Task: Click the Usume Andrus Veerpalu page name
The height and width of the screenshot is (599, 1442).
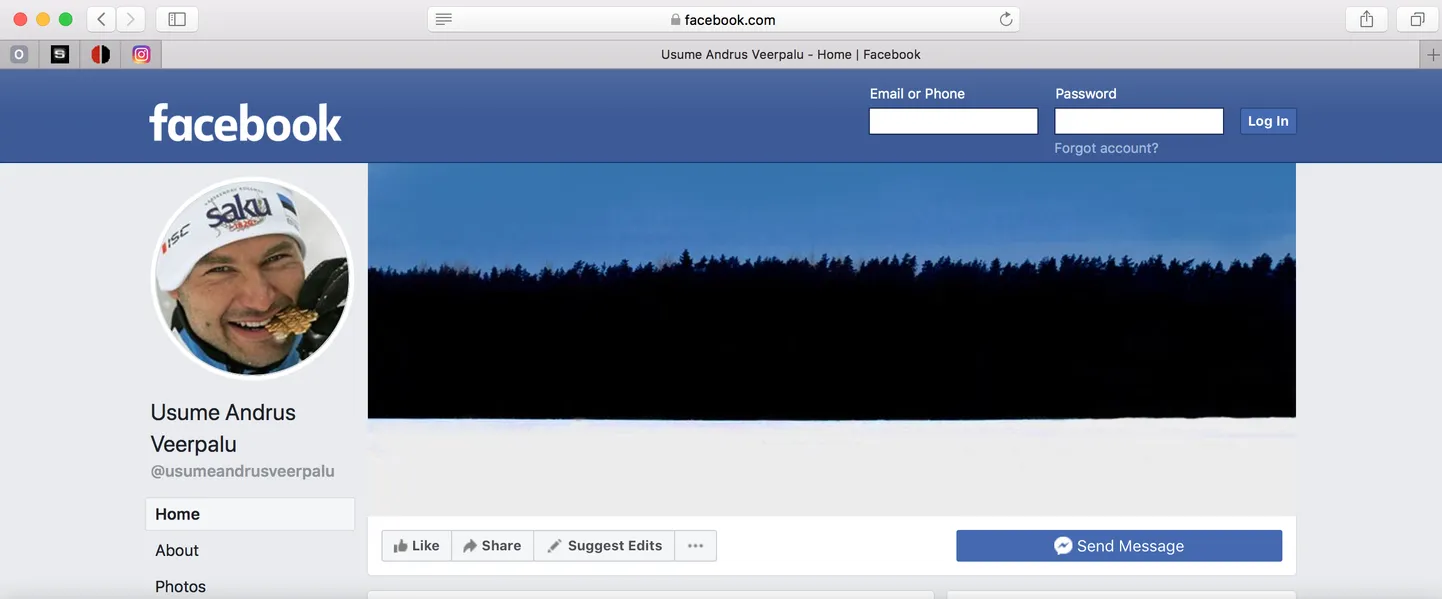Action: point(223,428)
